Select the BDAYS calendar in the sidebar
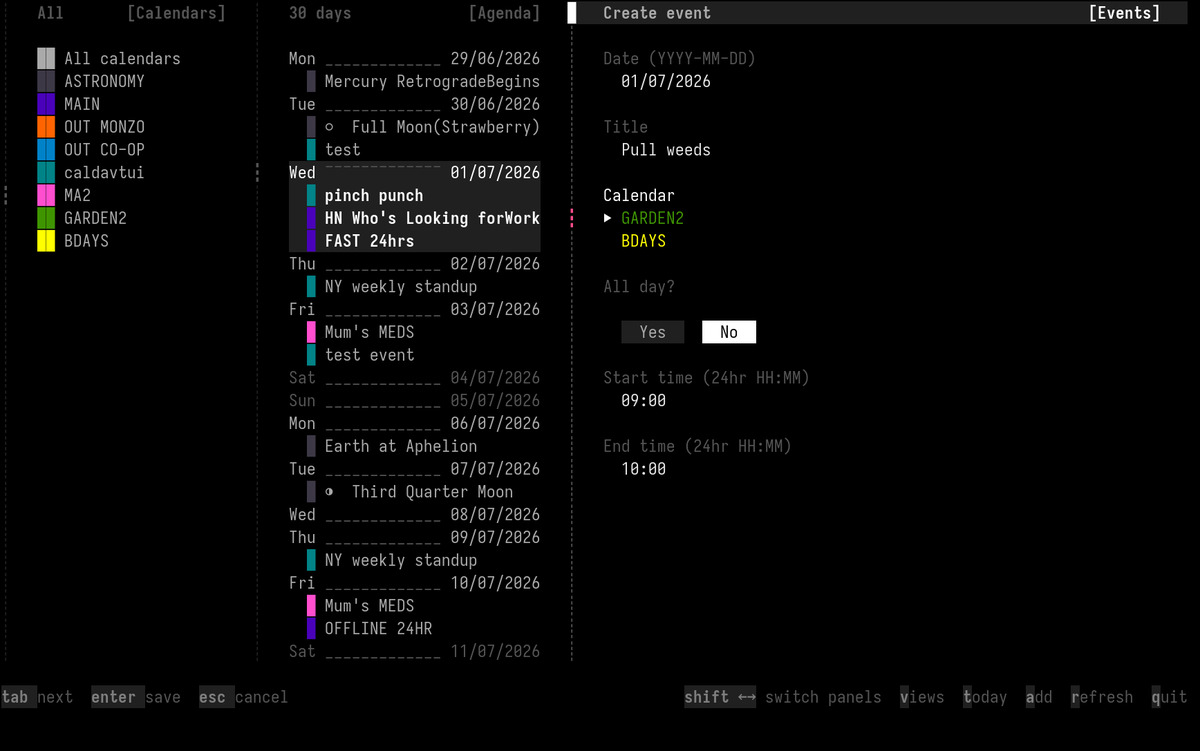The image size is (1200, 751). [86, 241]
